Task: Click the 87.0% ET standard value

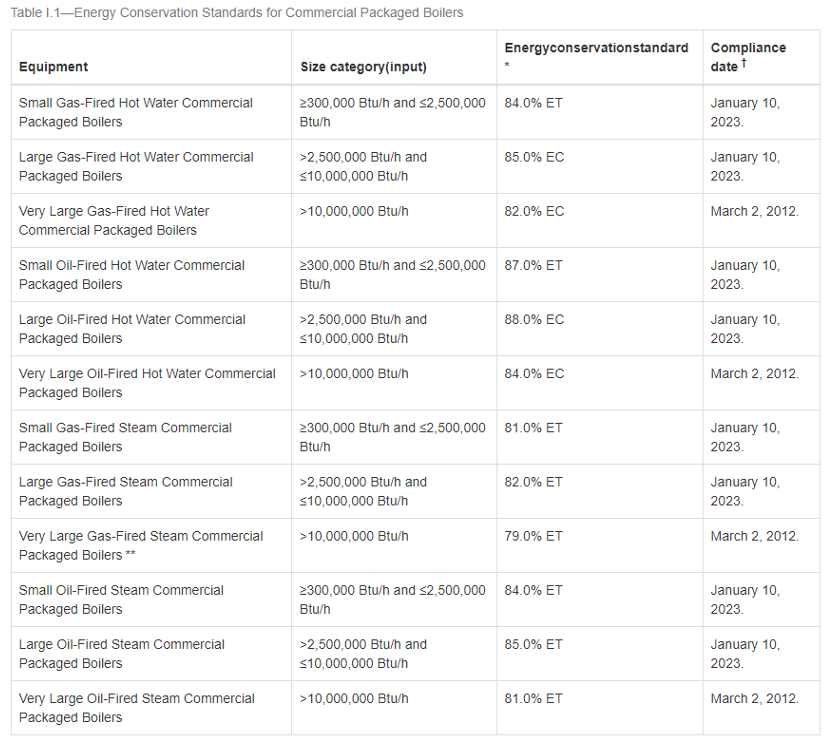Action: (x=533, y=265)
